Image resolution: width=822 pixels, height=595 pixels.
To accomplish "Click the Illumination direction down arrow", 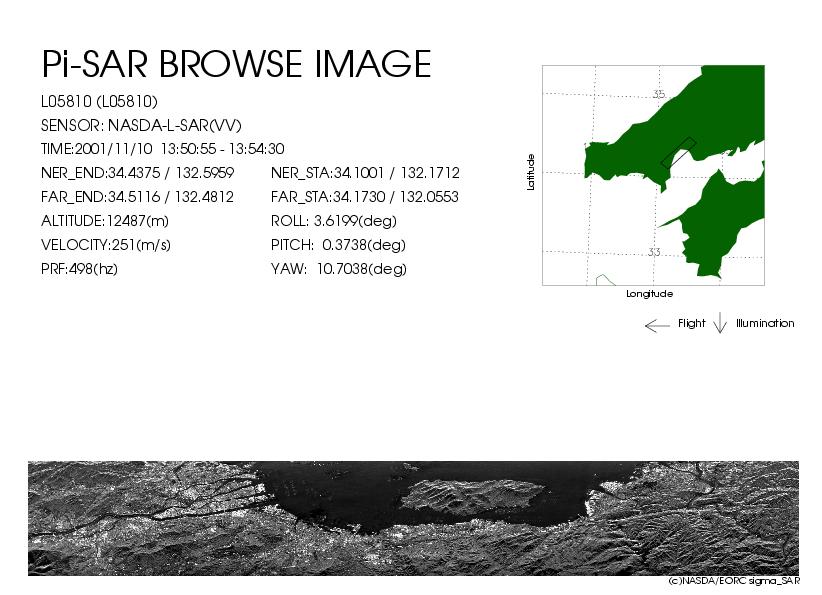I will point(720,323).
